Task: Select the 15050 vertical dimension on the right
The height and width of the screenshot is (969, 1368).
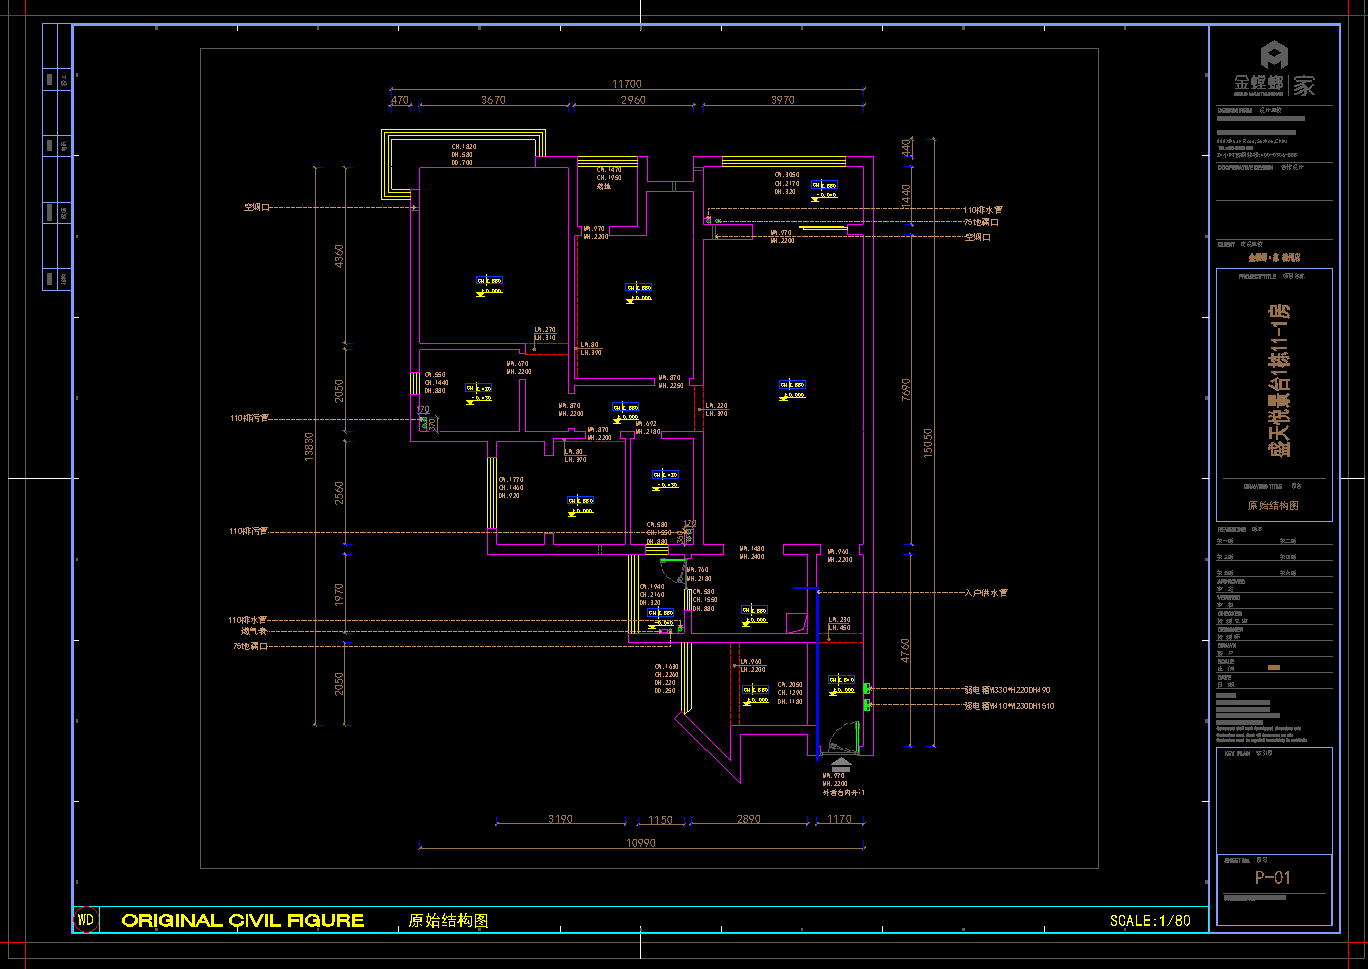Action: click(x=928, y=443)
